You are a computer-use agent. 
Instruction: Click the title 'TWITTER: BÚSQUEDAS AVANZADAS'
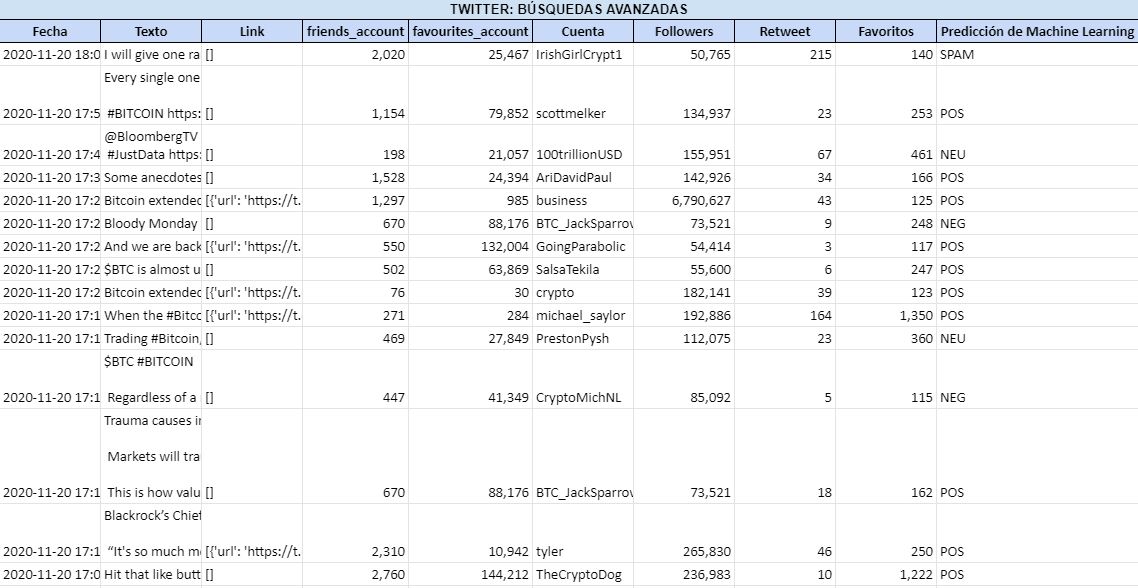coord(568,9)
